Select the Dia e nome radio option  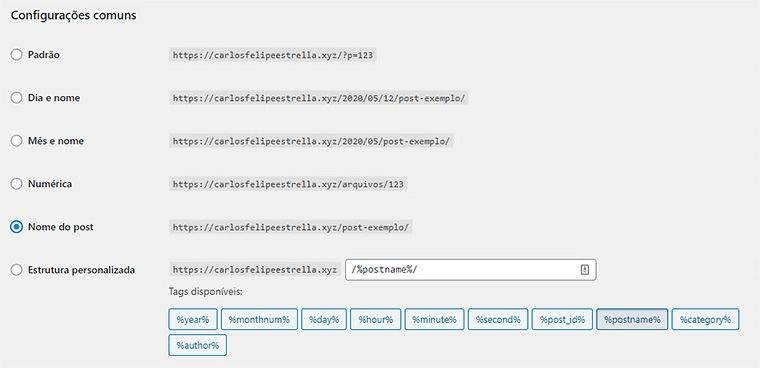pos(16,98)
